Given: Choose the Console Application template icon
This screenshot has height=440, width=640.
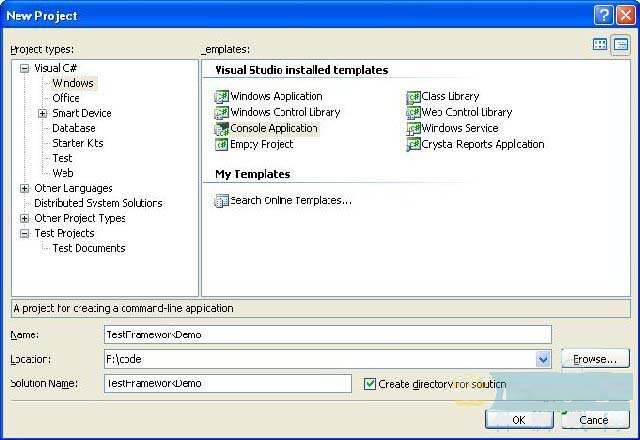Looking at the screenshot, I should (222, 129).
